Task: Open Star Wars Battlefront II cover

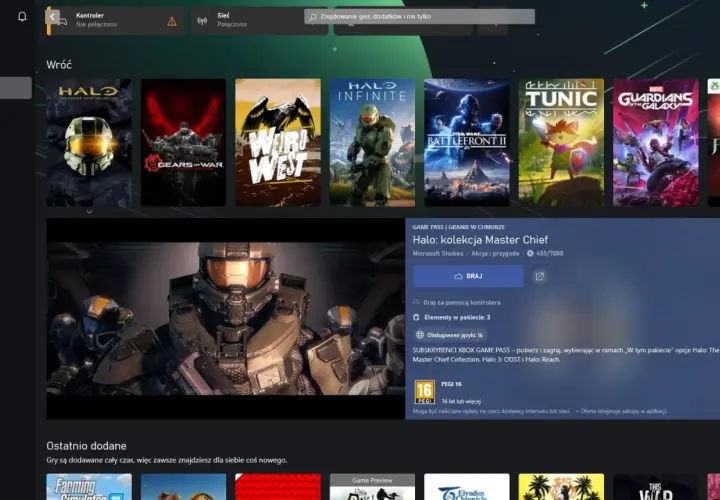Action: (x=467, y=142)
